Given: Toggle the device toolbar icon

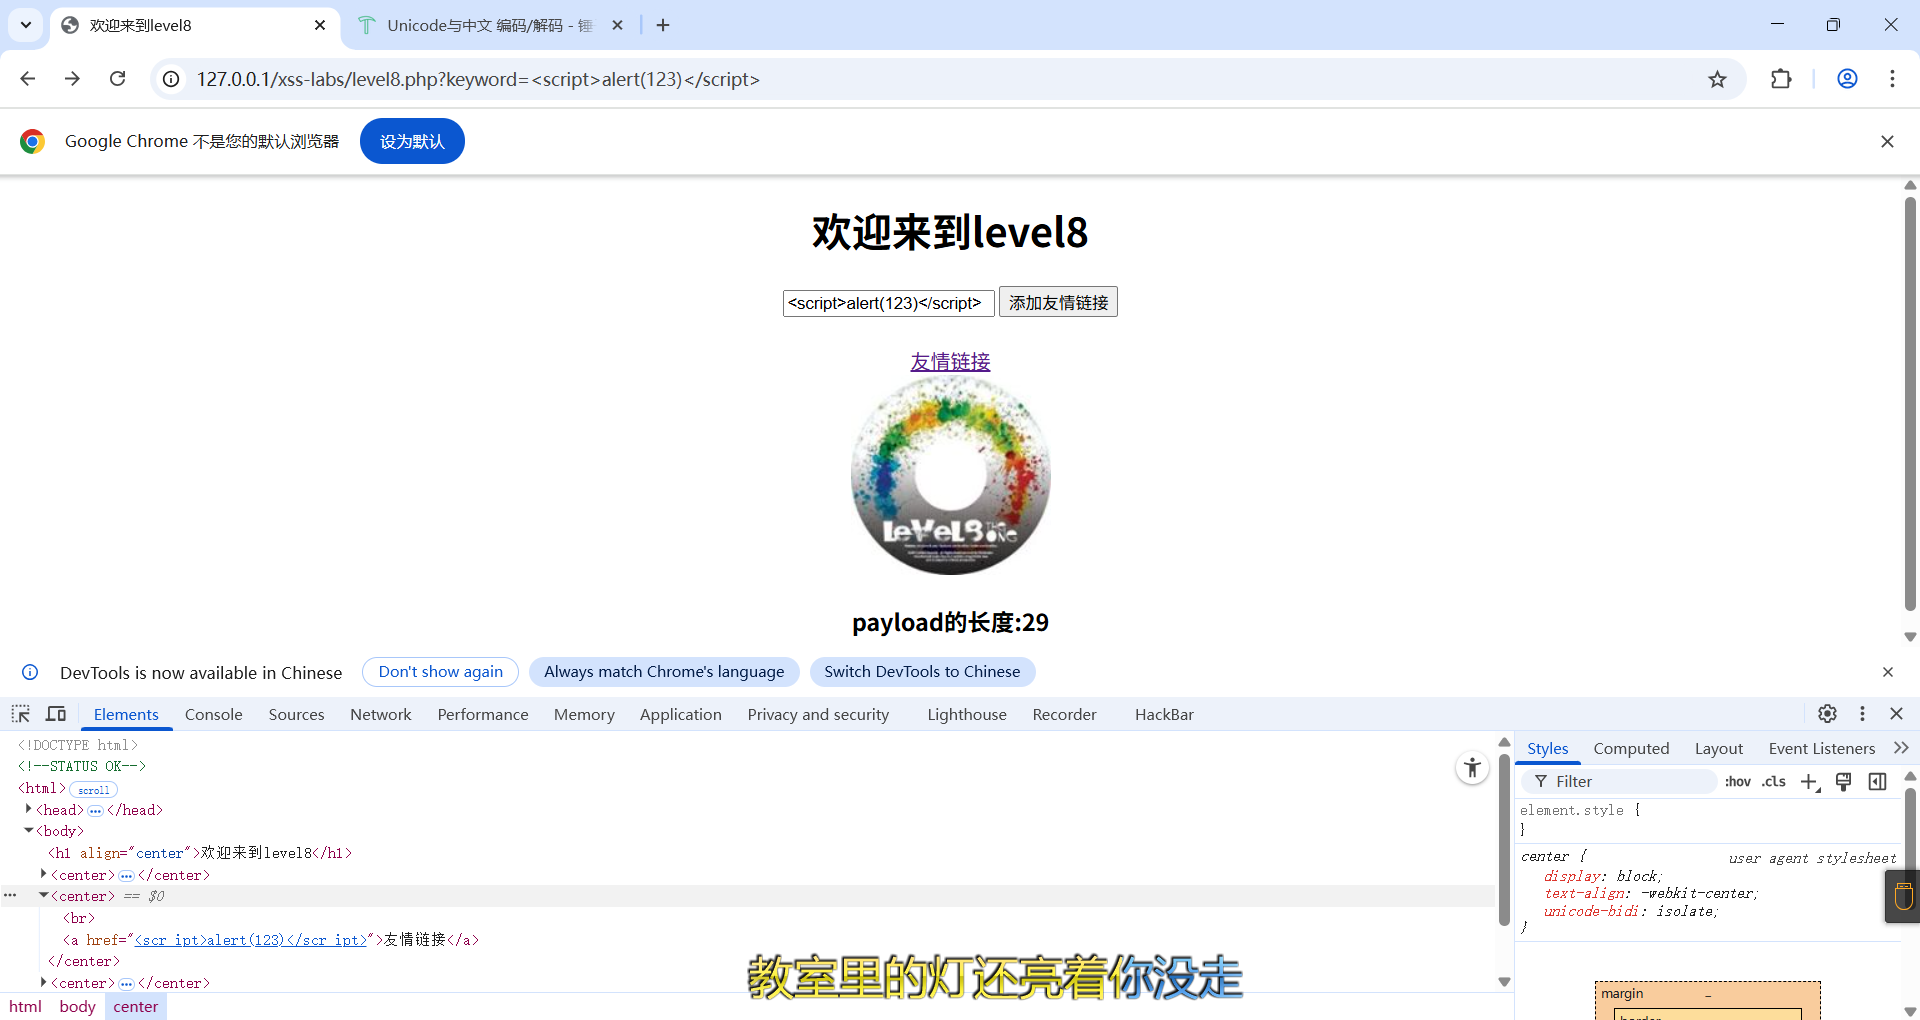Looking at the screenshot, I should [x=56, y=714].
